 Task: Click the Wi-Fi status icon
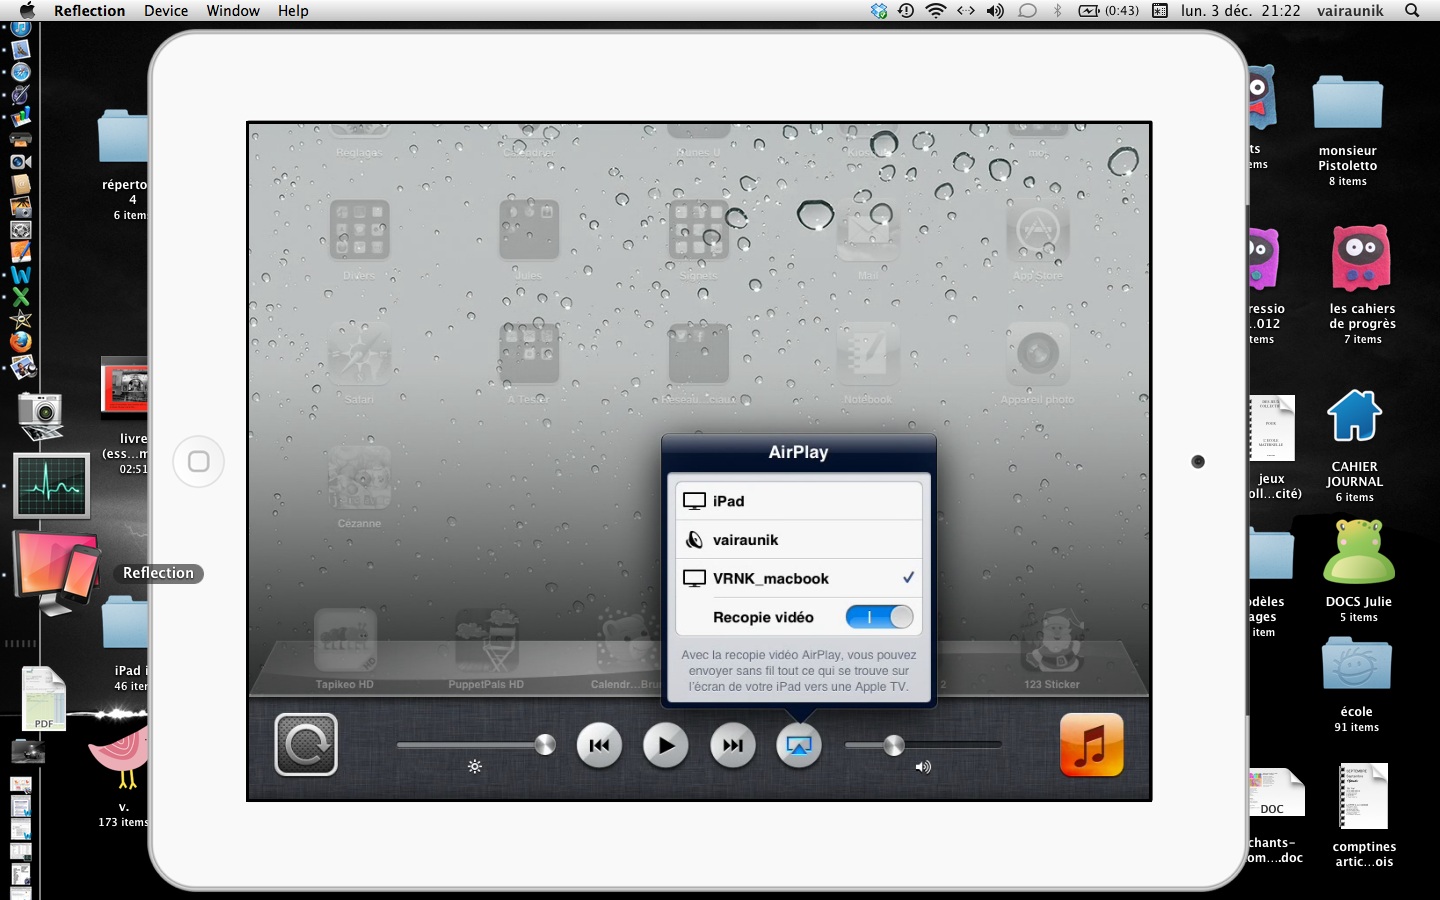[936, 10]
